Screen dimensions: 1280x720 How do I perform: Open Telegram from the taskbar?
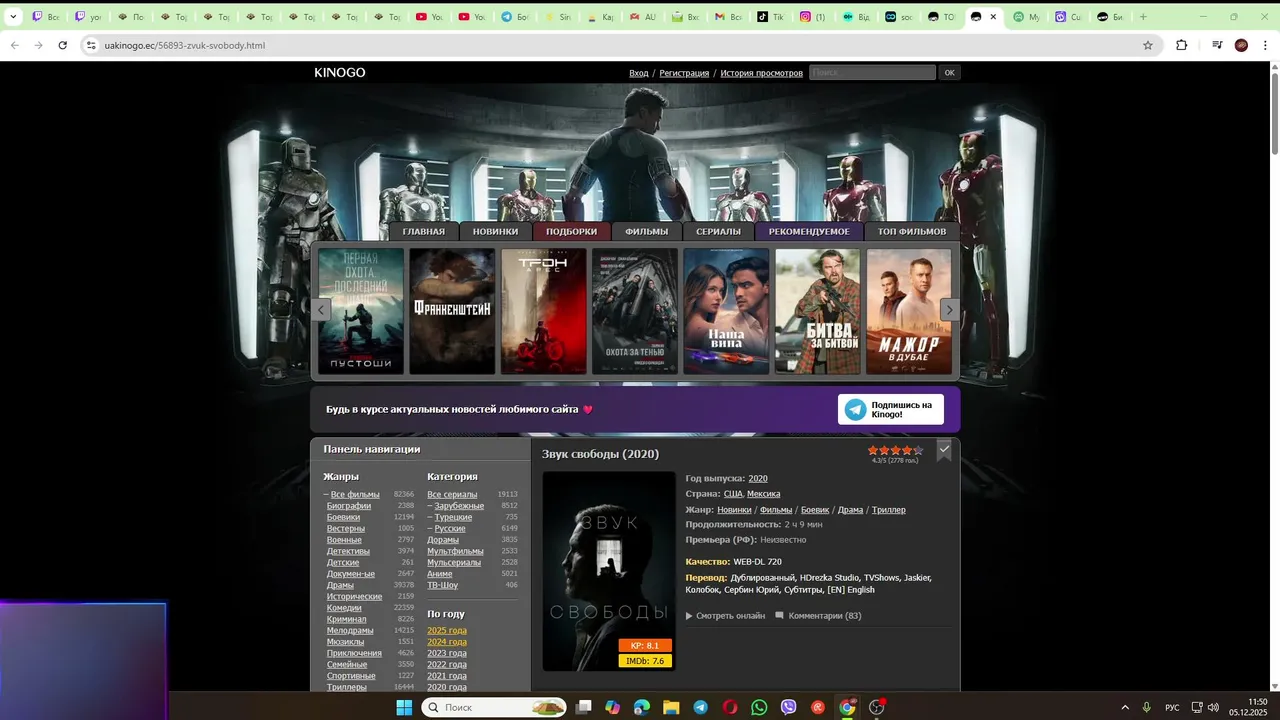(701, 707)
